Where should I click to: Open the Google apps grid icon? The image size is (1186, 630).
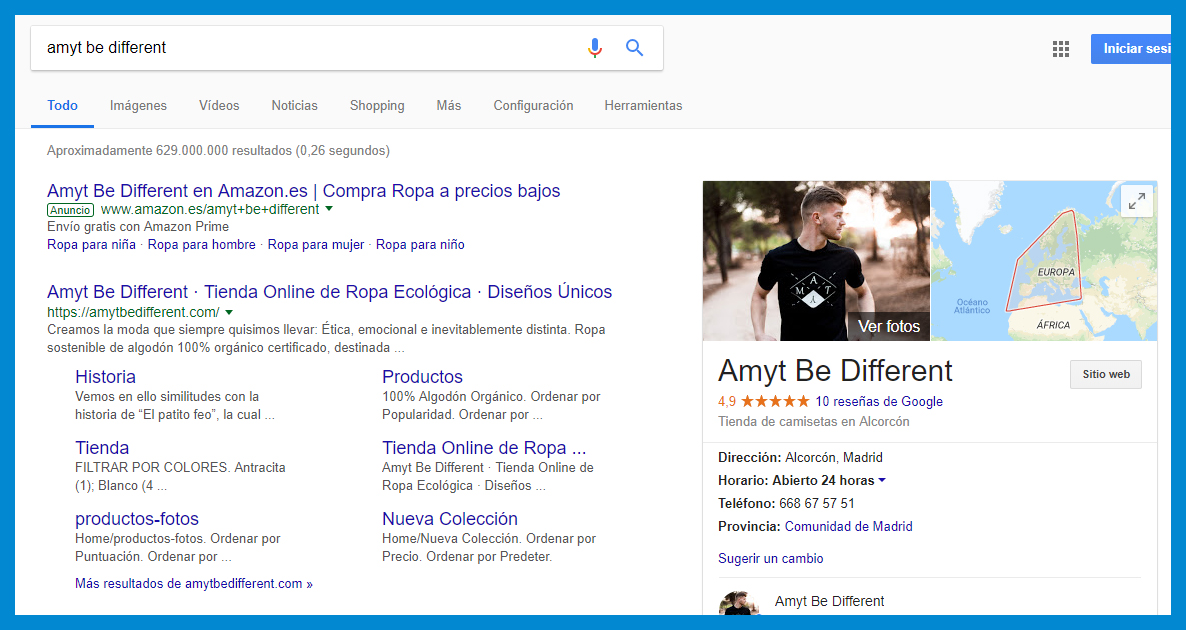coord(1061,49)
